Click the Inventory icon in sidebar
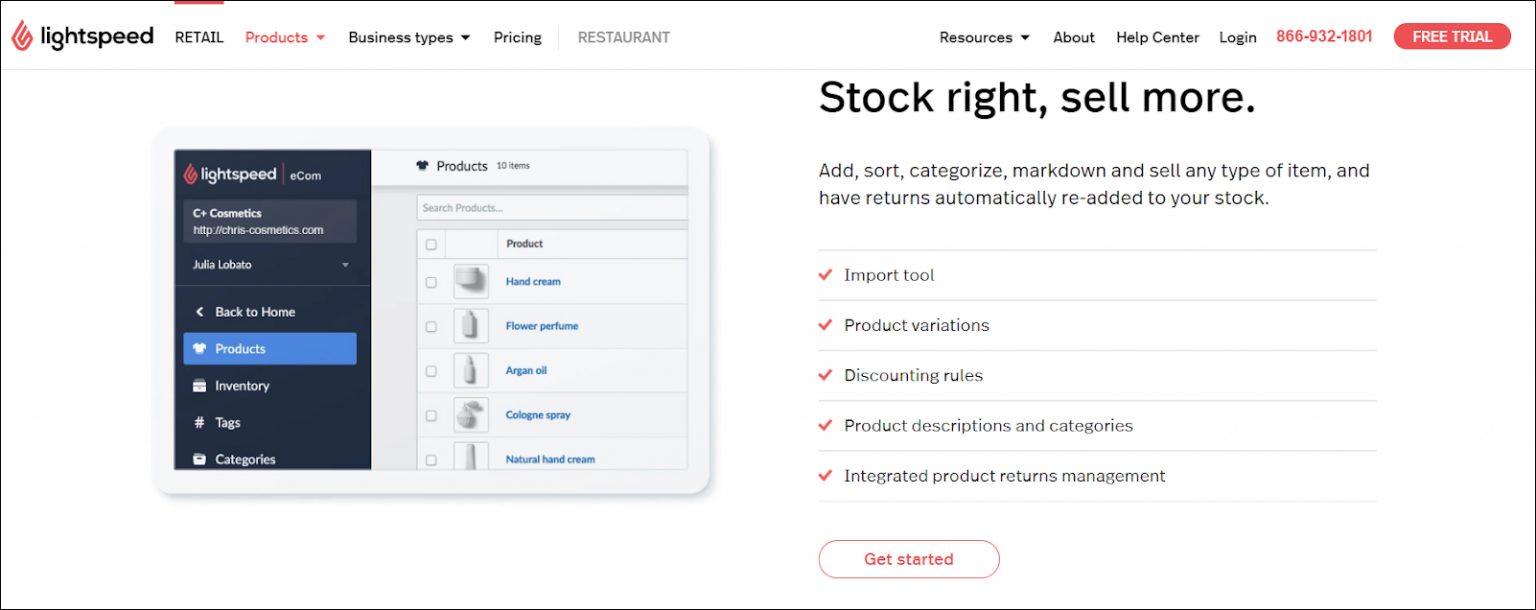 coord(199,386)
